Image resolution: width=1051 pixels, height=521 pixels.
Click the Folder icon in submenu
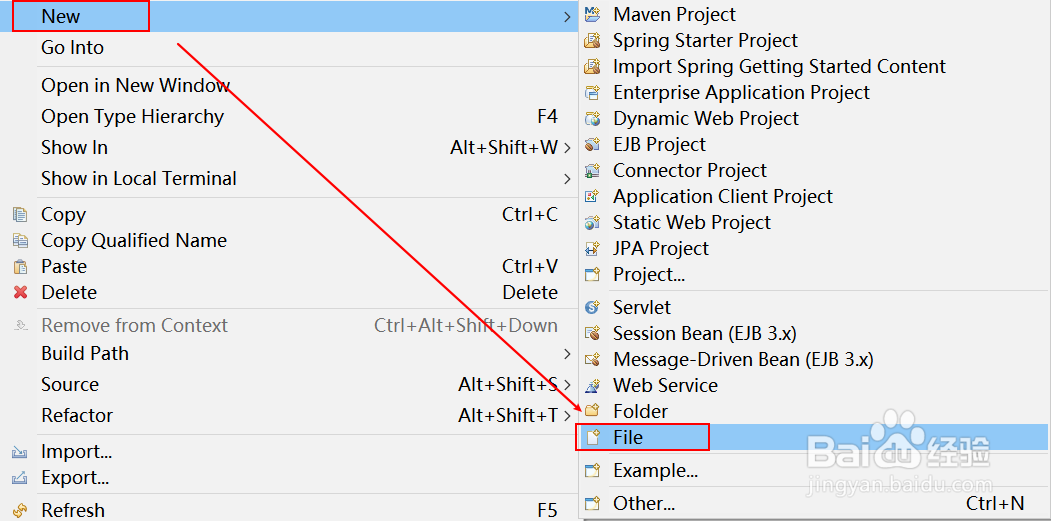(x=593, y=411)
